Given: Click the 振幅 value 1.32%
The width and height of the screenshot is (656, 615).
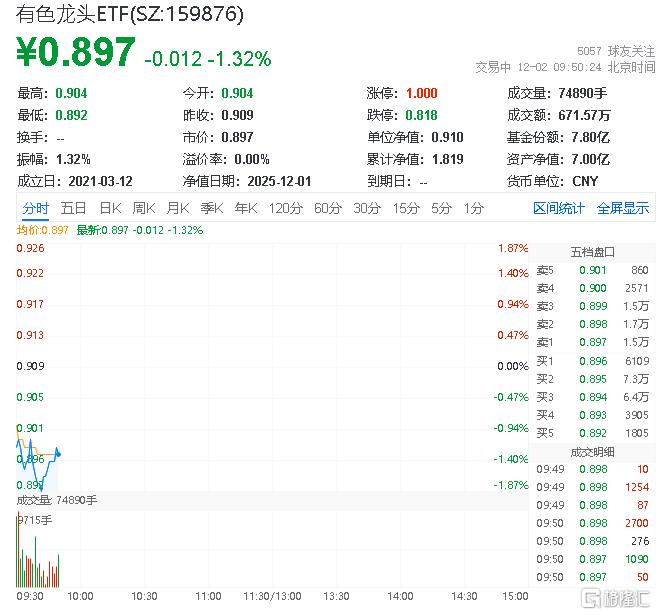Looking at the screenshot, I should pyautogui.click(x=73, y=159).
